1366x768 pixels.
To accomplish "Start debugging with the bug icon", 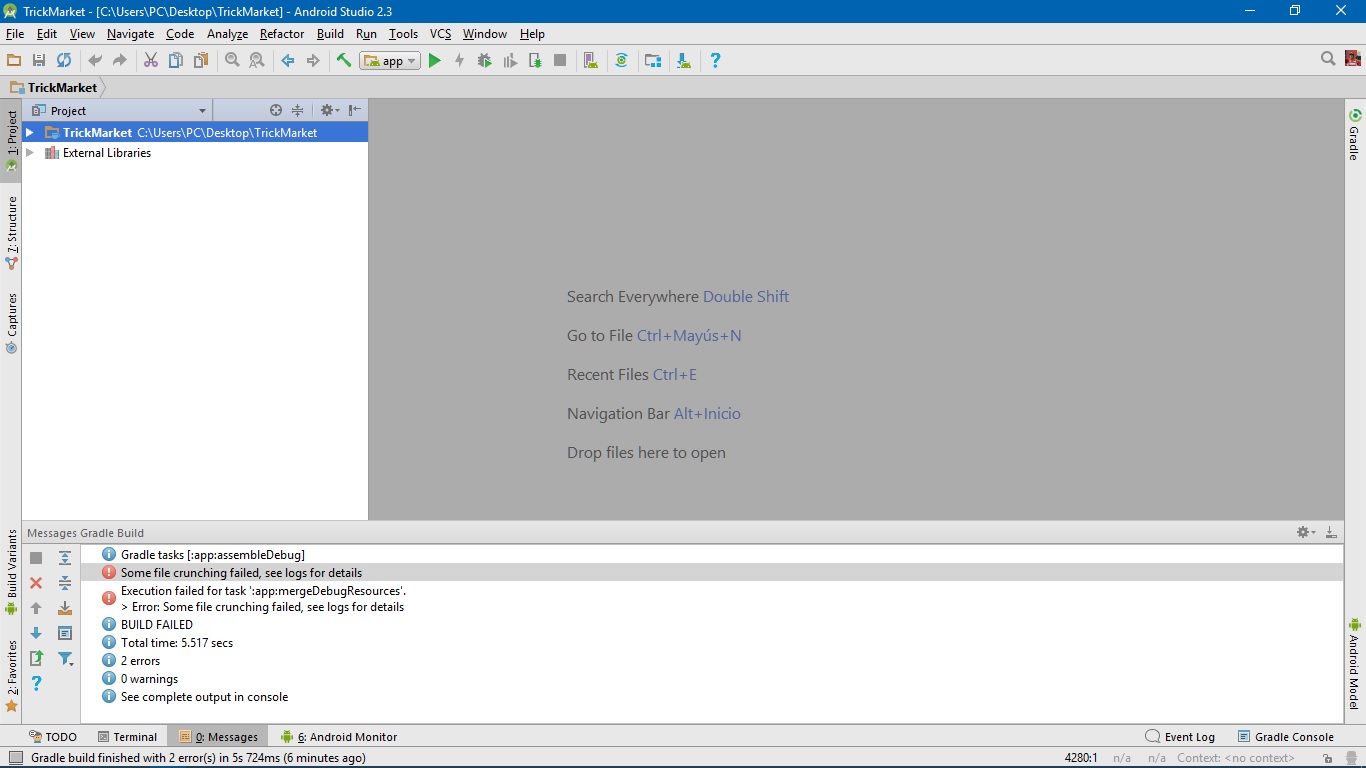I will [x=485, y=61].
